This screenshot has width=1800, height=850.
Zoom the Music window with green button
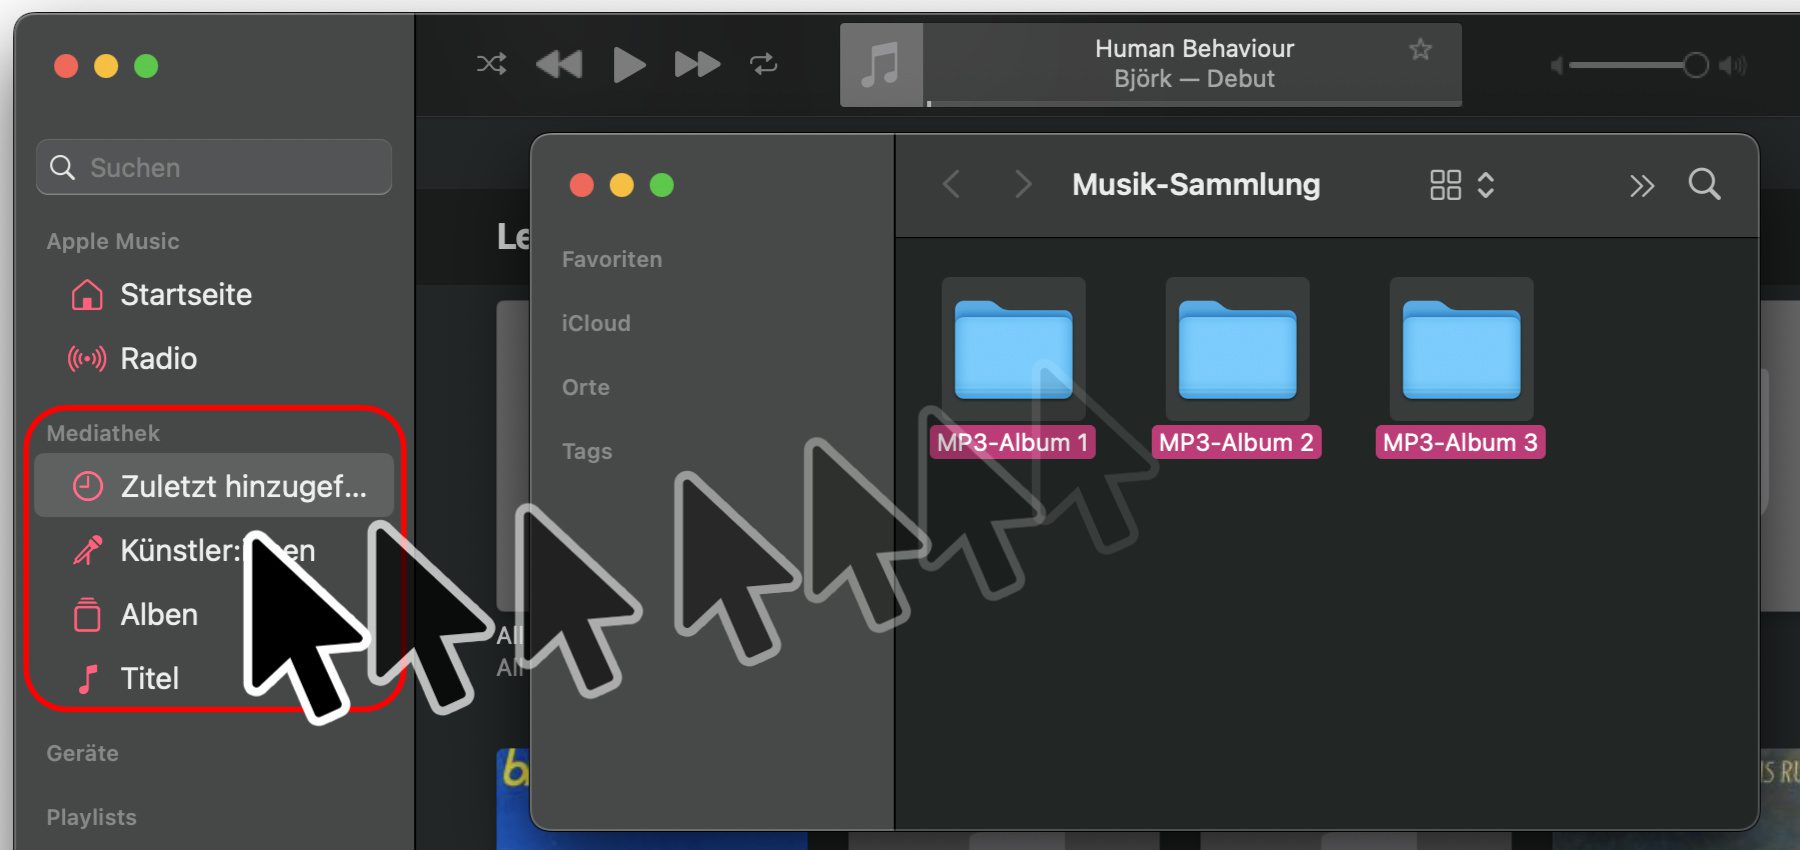(146, 66)
